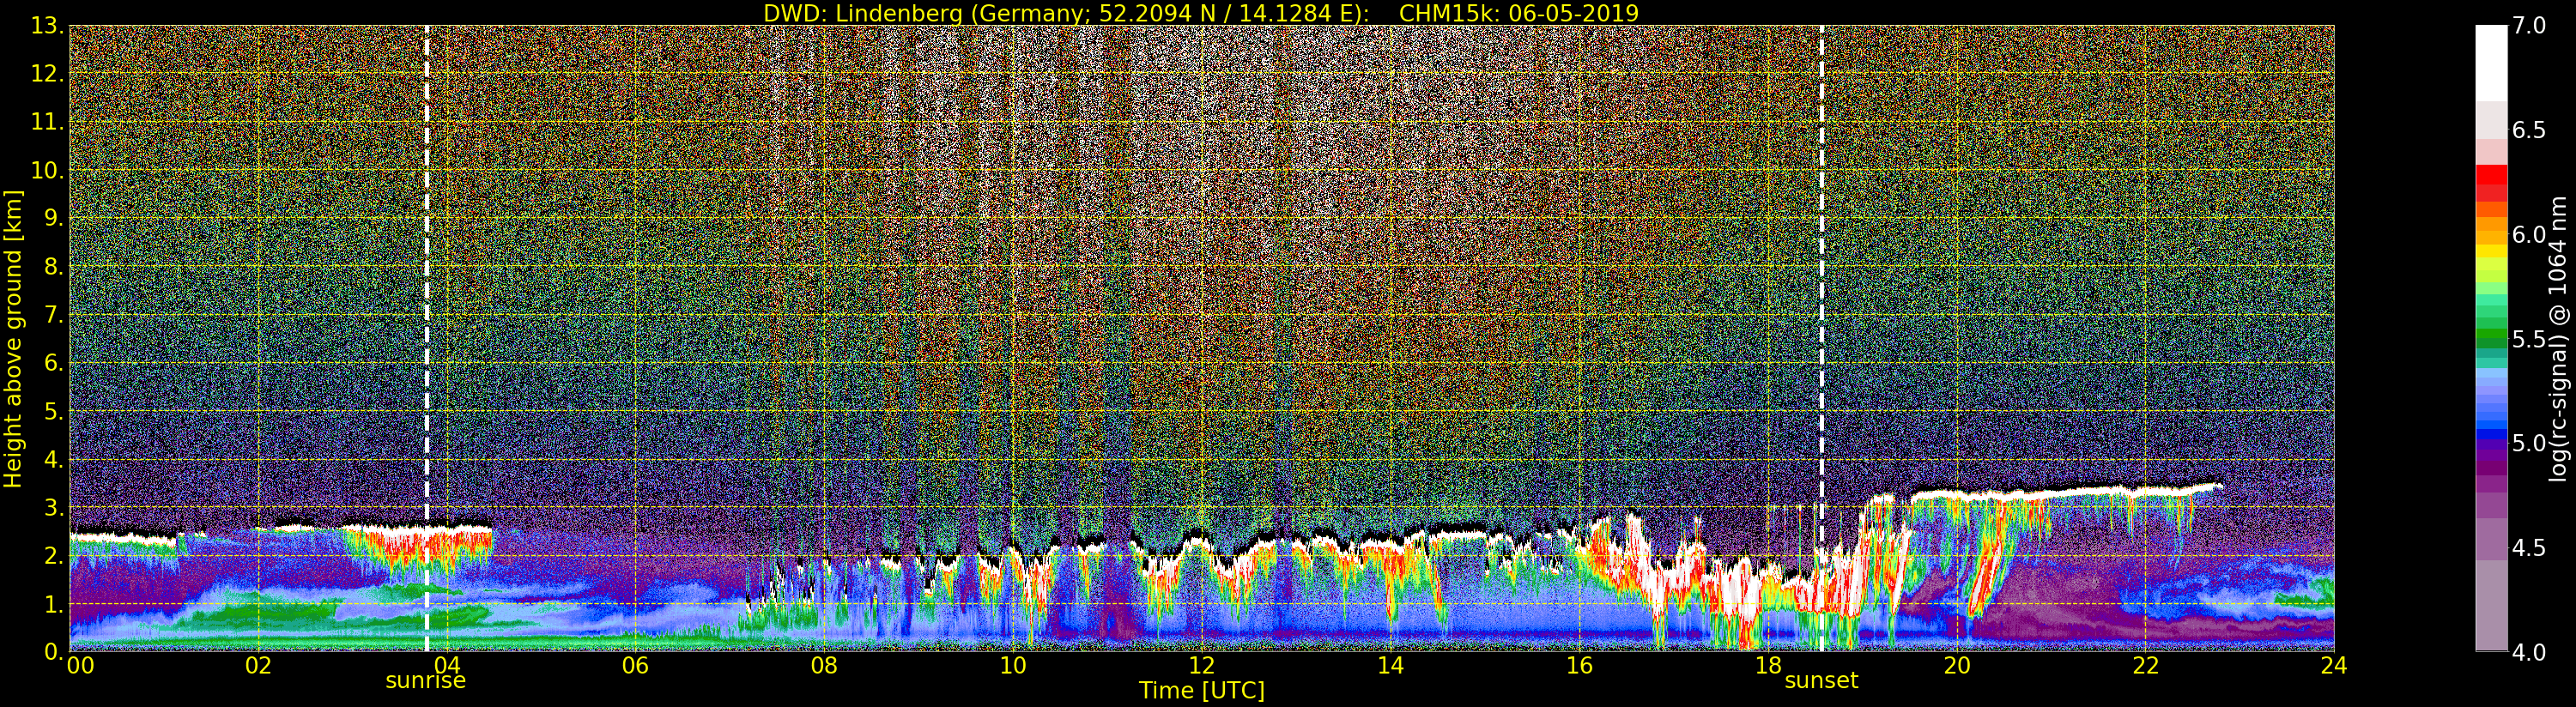Select the "sunset" label below the time axis
The height and width of the screenshot is (707, 2576).
pyautogui.click(x=1821, y=681)
